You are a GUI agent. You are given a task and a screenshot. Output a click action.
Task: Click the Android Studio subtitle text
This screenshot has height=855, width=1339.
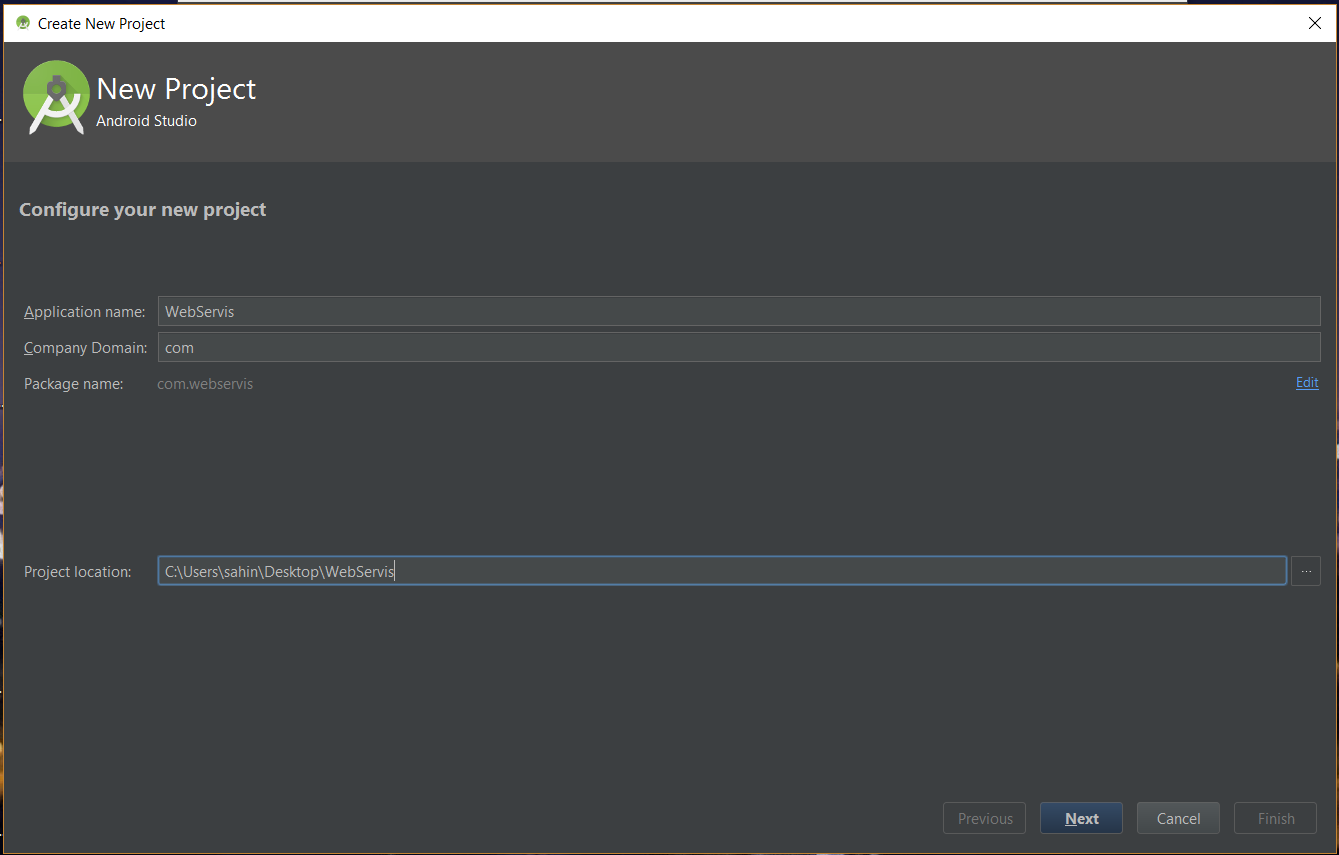[146, 121]
